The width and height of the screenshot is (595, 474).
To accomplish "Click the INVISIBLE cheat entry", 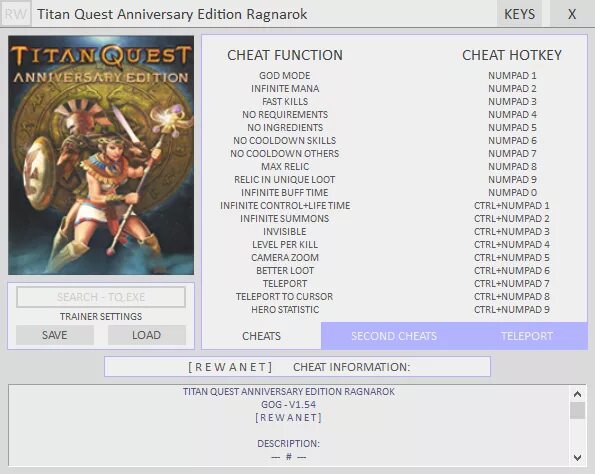I will pyautogui.click(x=285, y=231).
